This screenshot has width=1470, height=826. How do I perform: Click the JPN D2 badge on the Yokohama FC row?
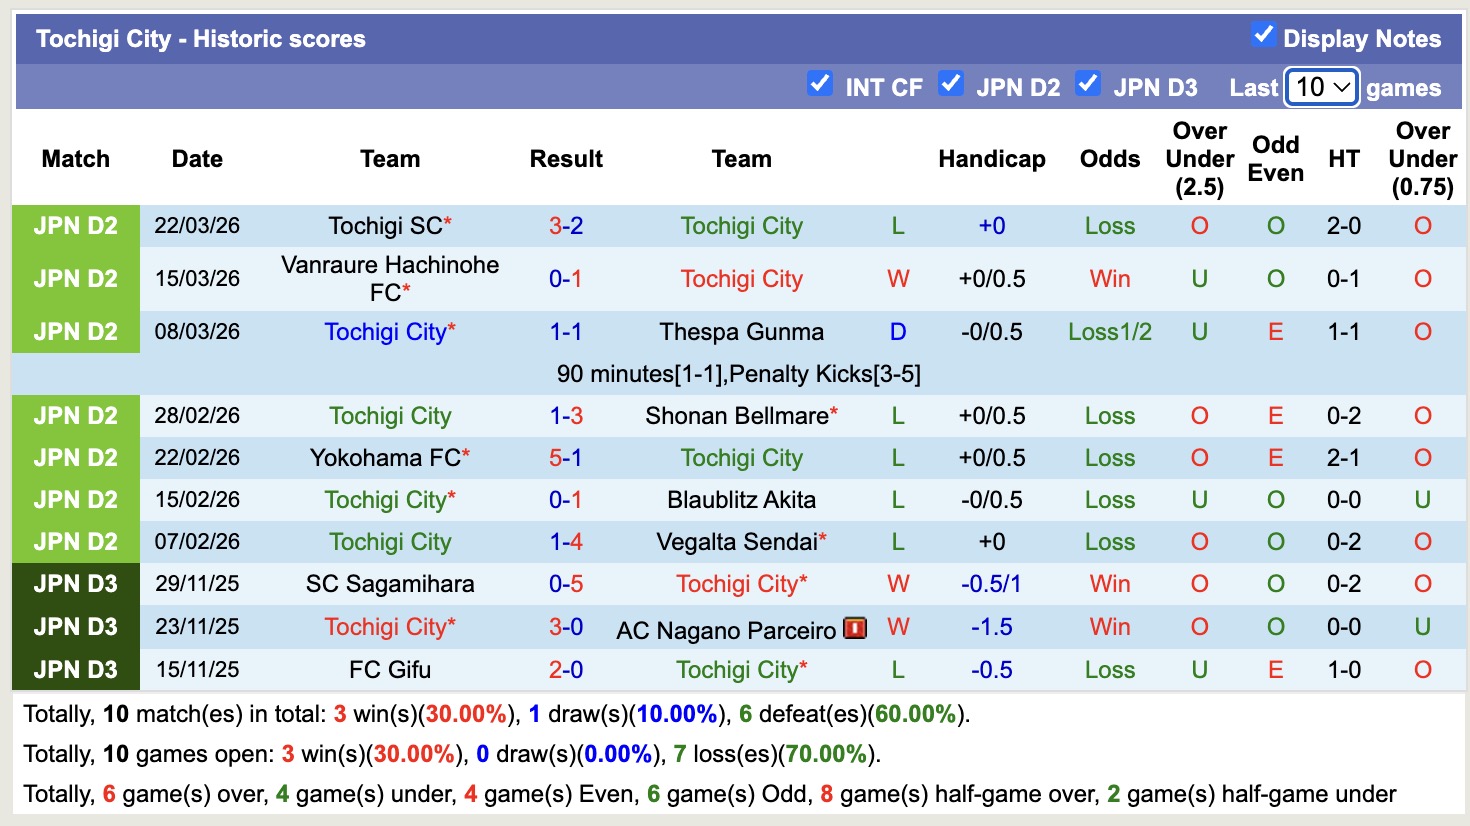75,457
